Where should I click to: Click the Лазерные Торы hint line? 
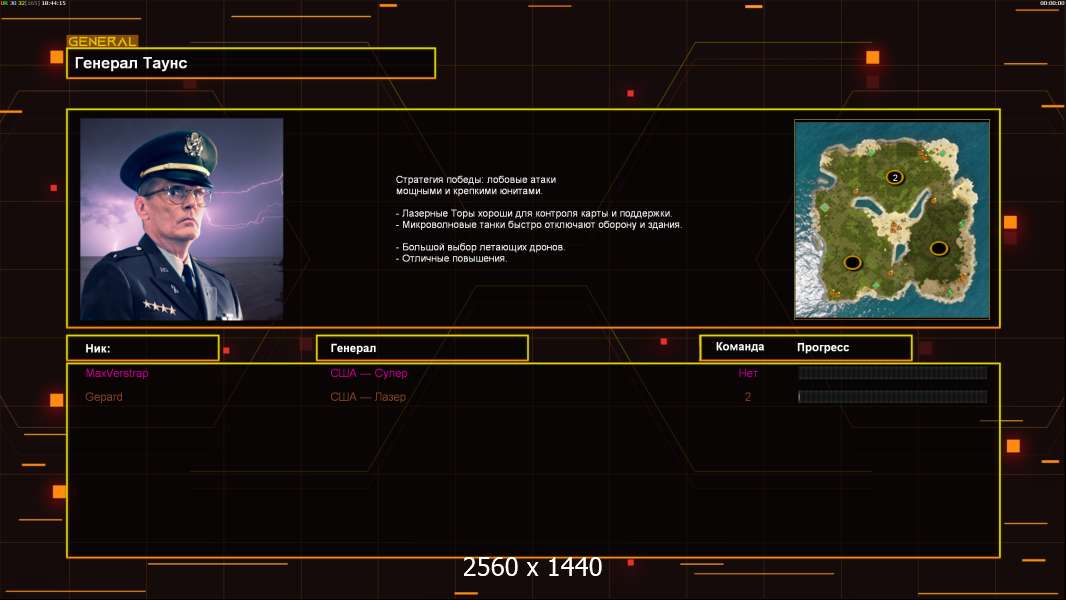pos(534,213)
